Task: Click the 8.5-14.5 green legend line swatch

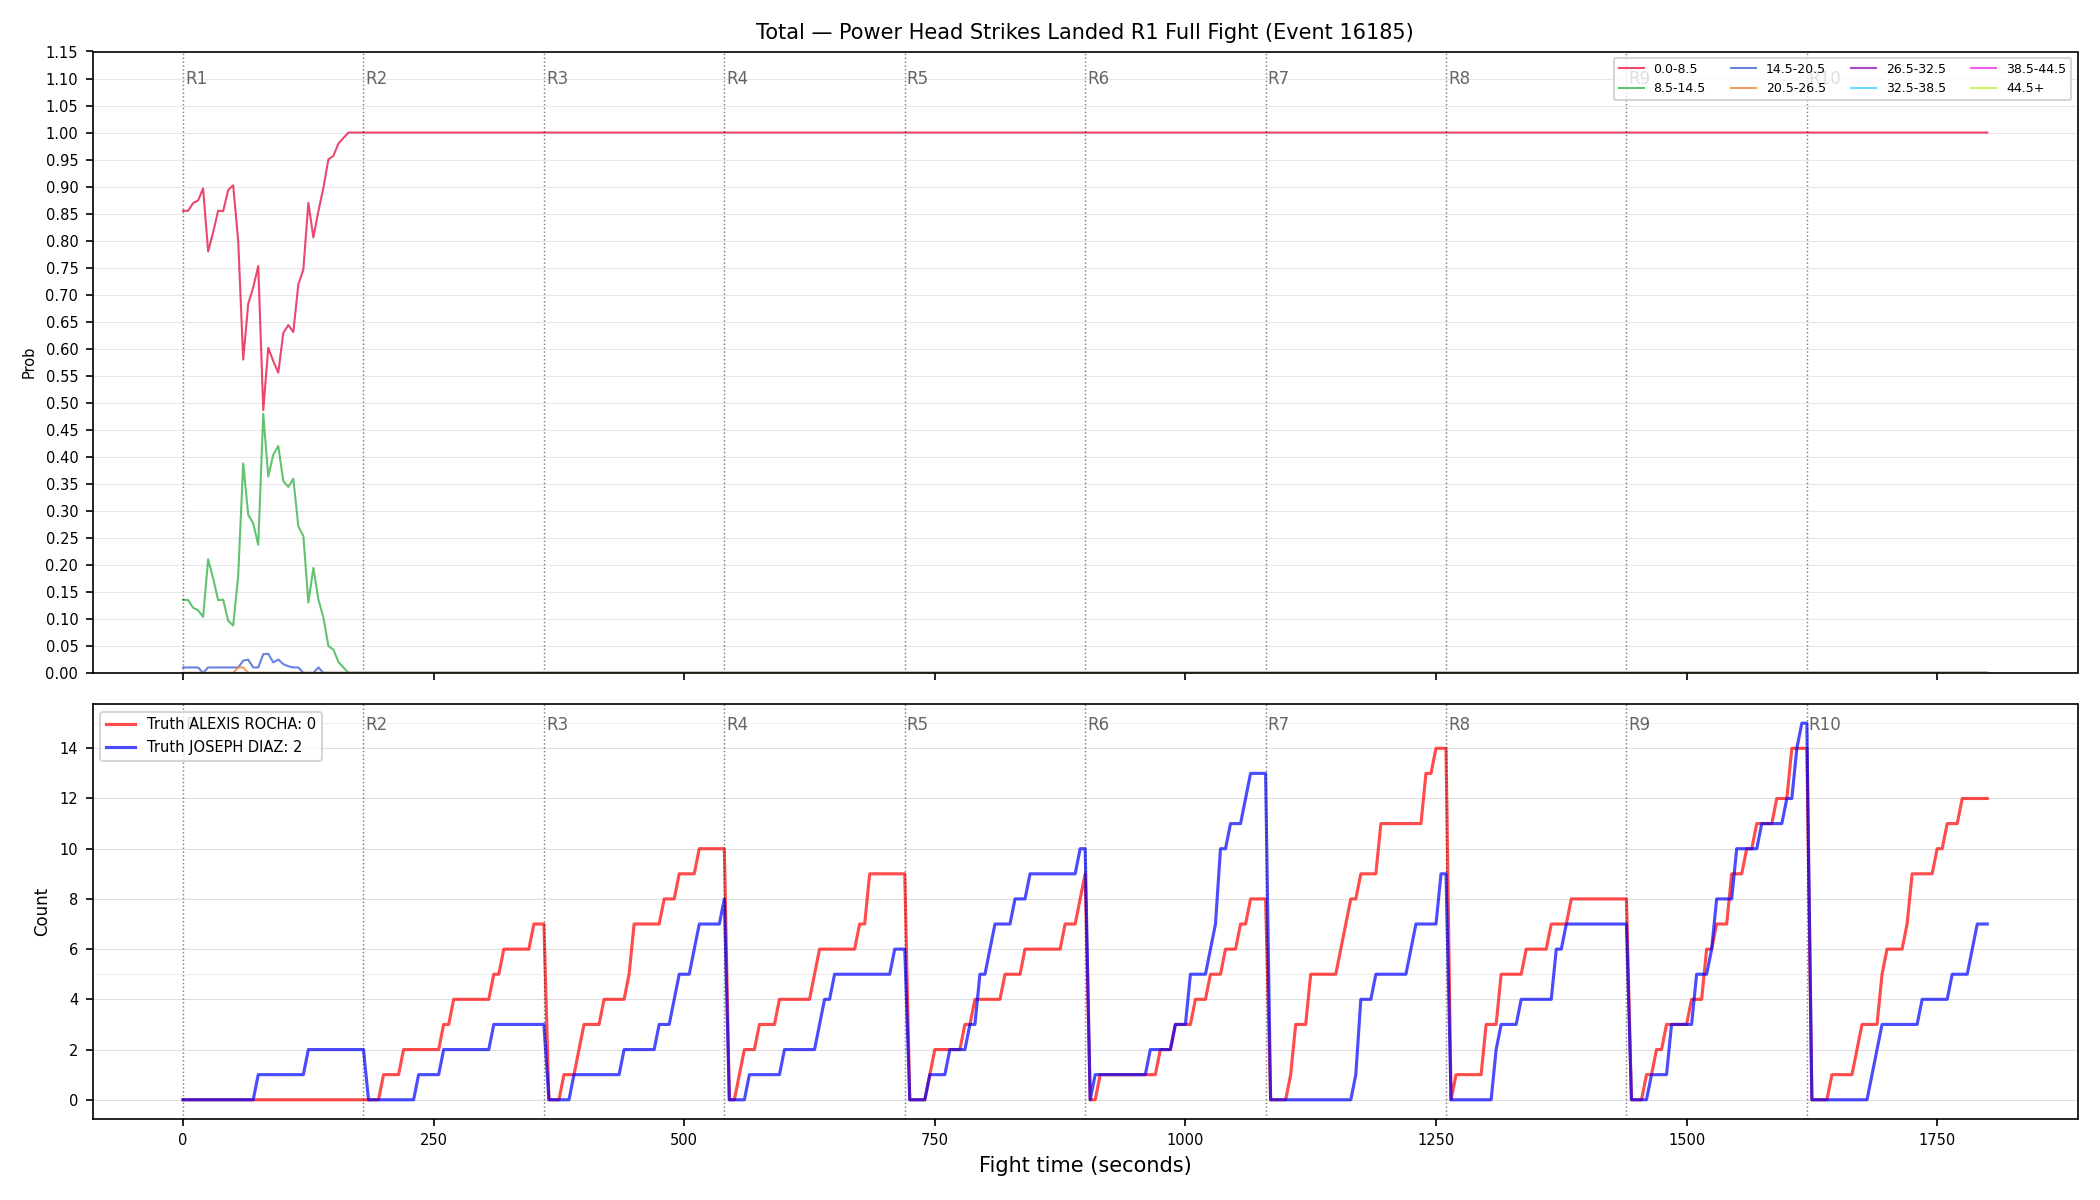Action: (1631, 88)
